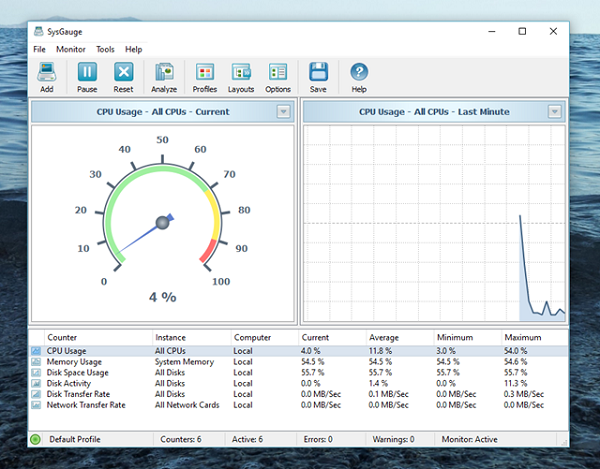The image size is (600, 469).
Task: Expand the CPU Usage Current gauge dropdown
Action: click(x=283, y=112)
